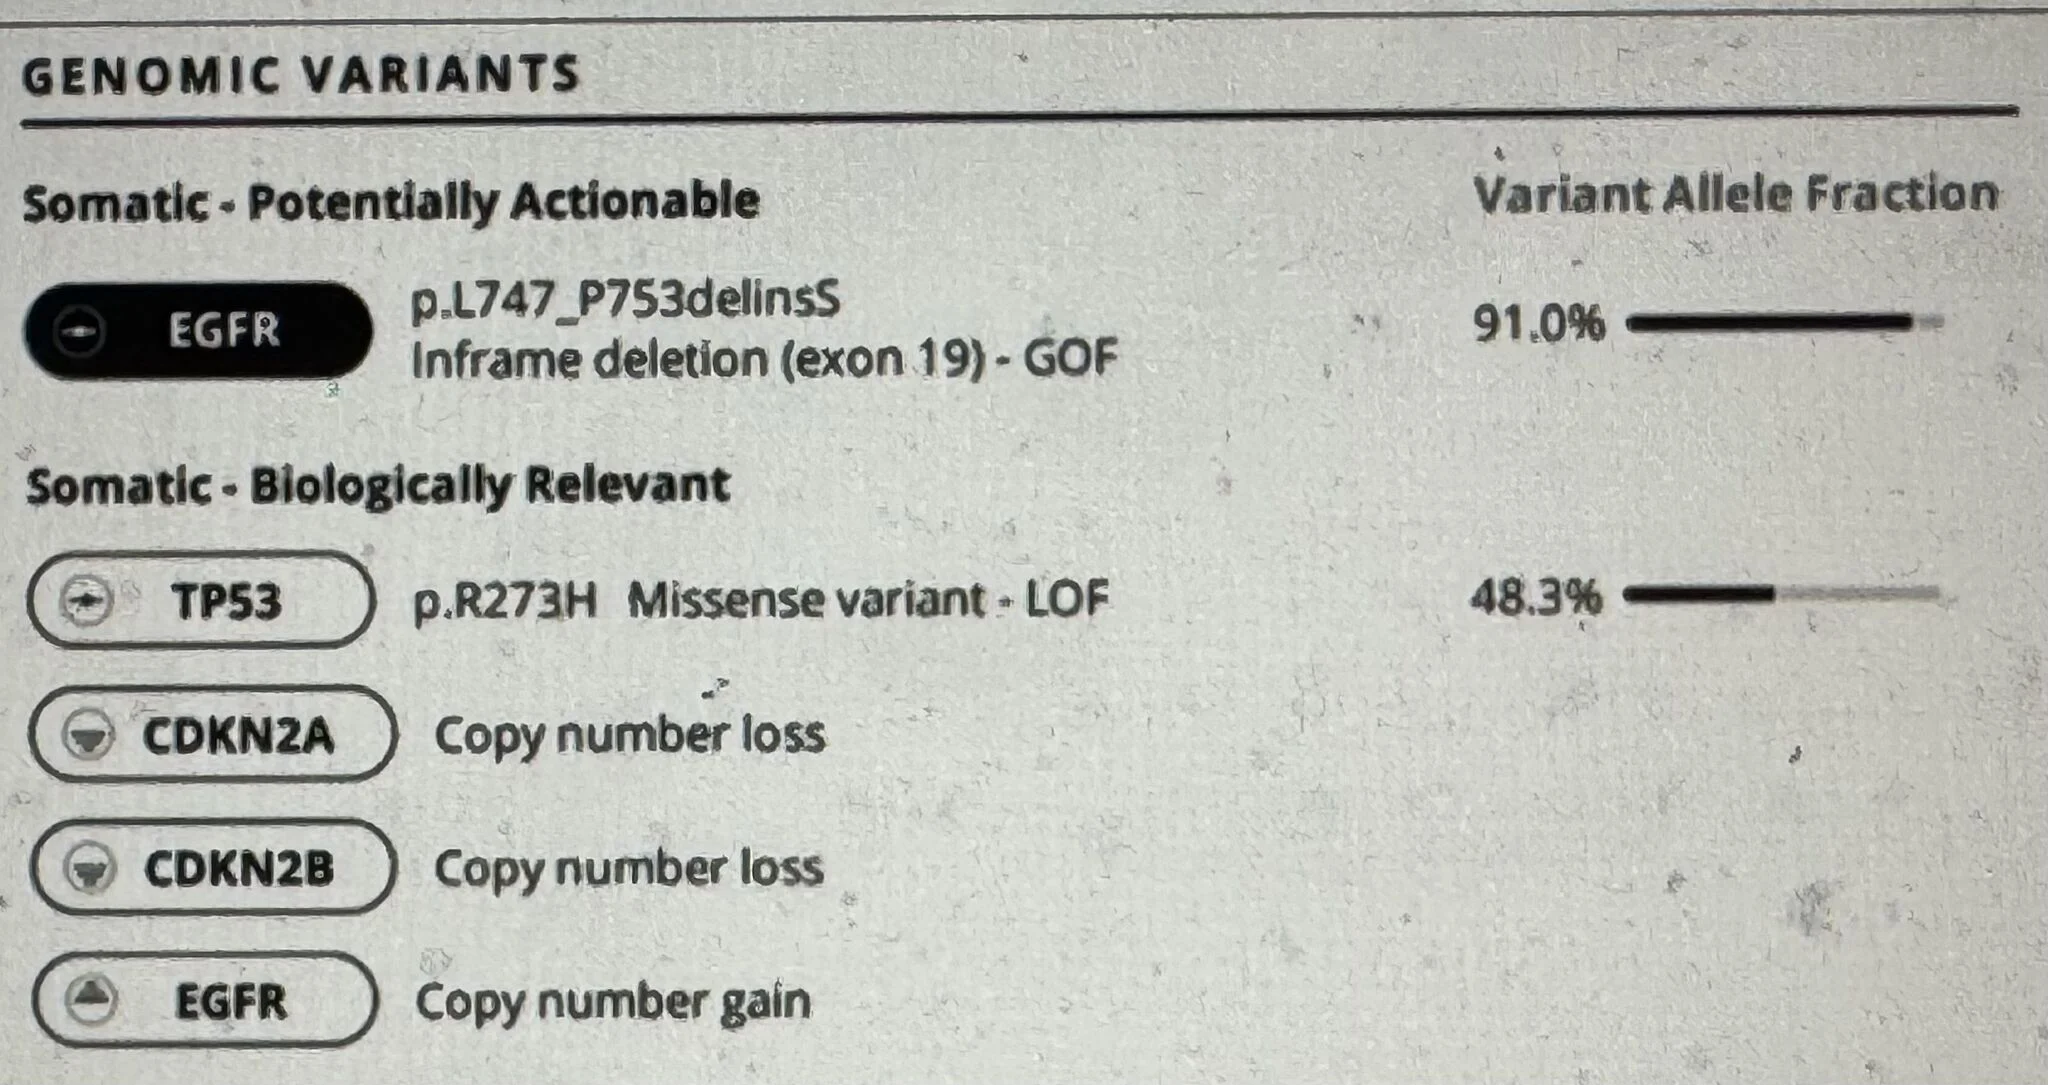The image size is (2048, 1085).
Task: Click the down-arrow icon in the CDKN2B badge
Action: pyautogui.click(x=90, y=868)
